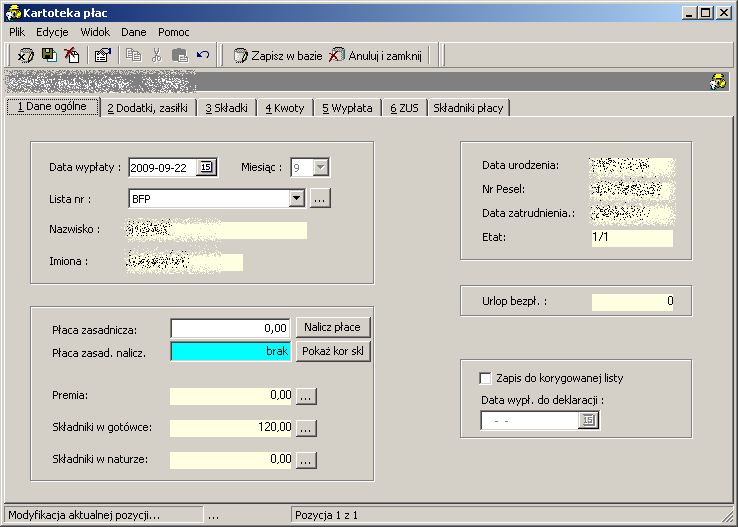The image size is (738, 527).
Task: Switch to 3 Składki tab
Action: 226,108
